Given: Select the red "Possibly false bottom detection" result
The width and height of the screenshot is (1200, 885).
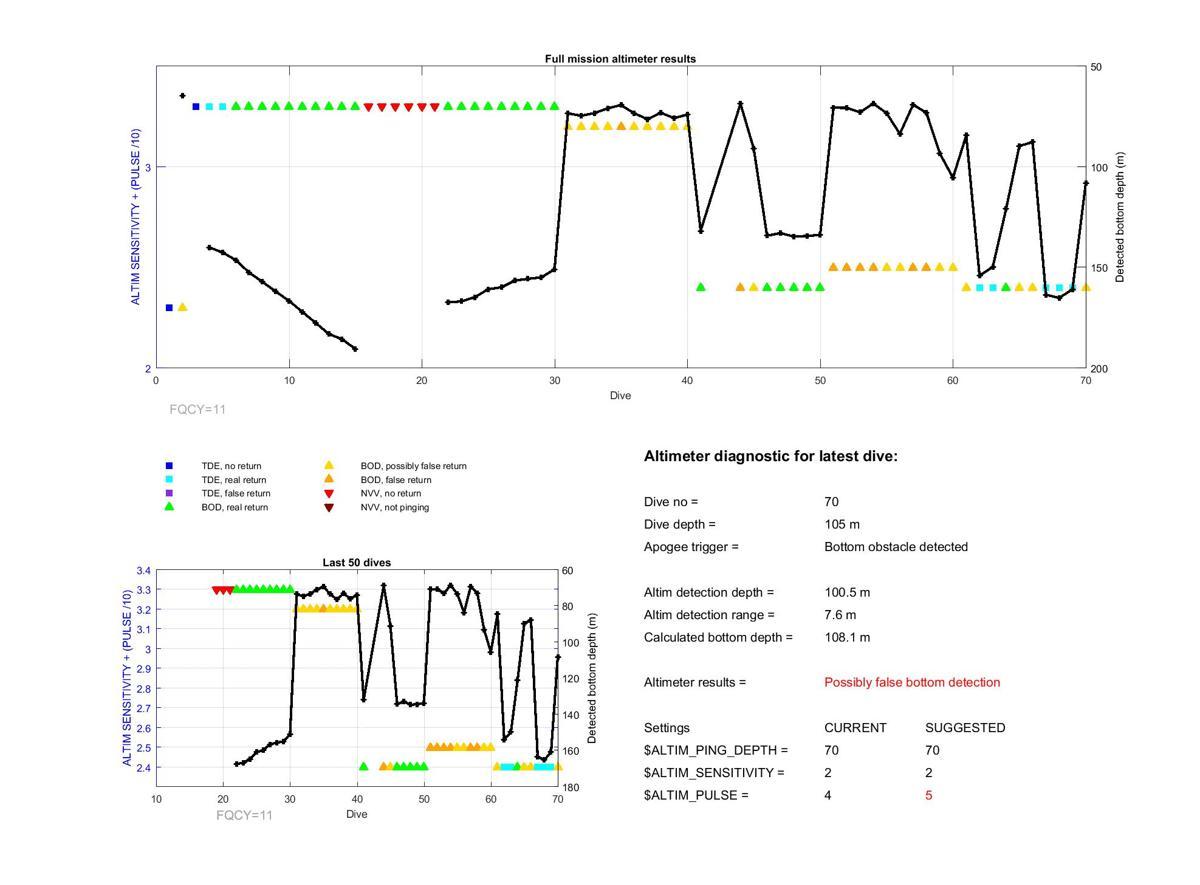Looking at the screenshot, I should [912, 682].
